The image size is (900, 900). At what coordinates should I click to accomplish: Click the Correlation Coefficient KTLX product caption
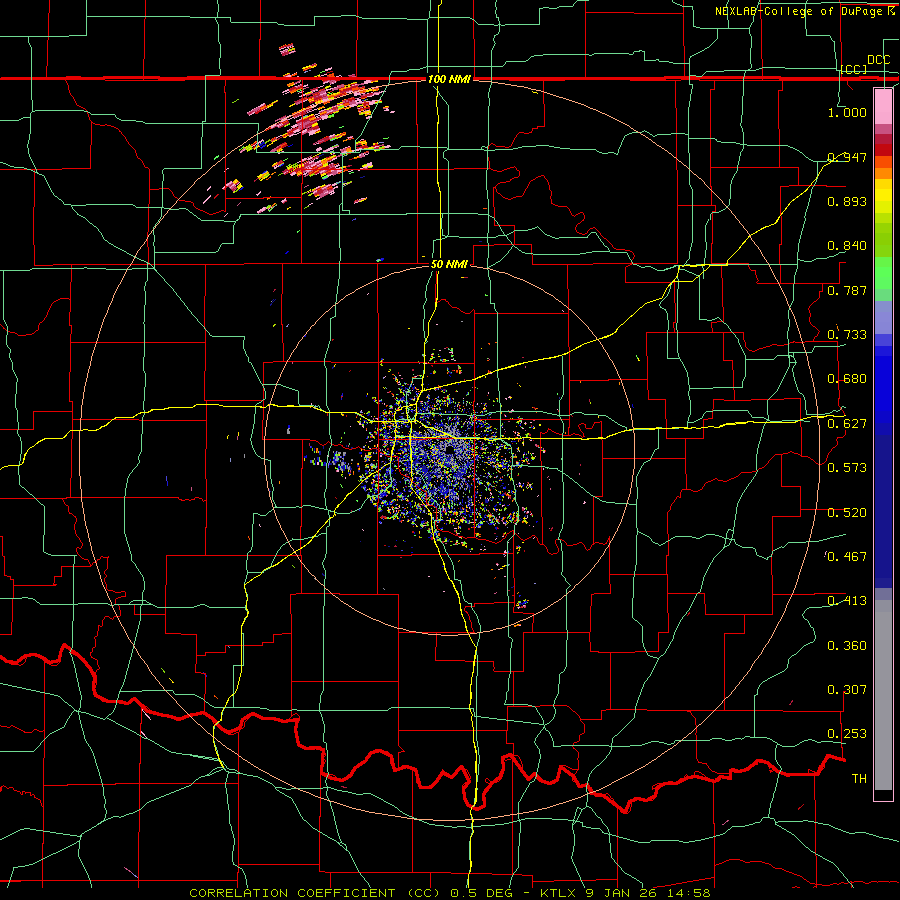pos(450,893)
